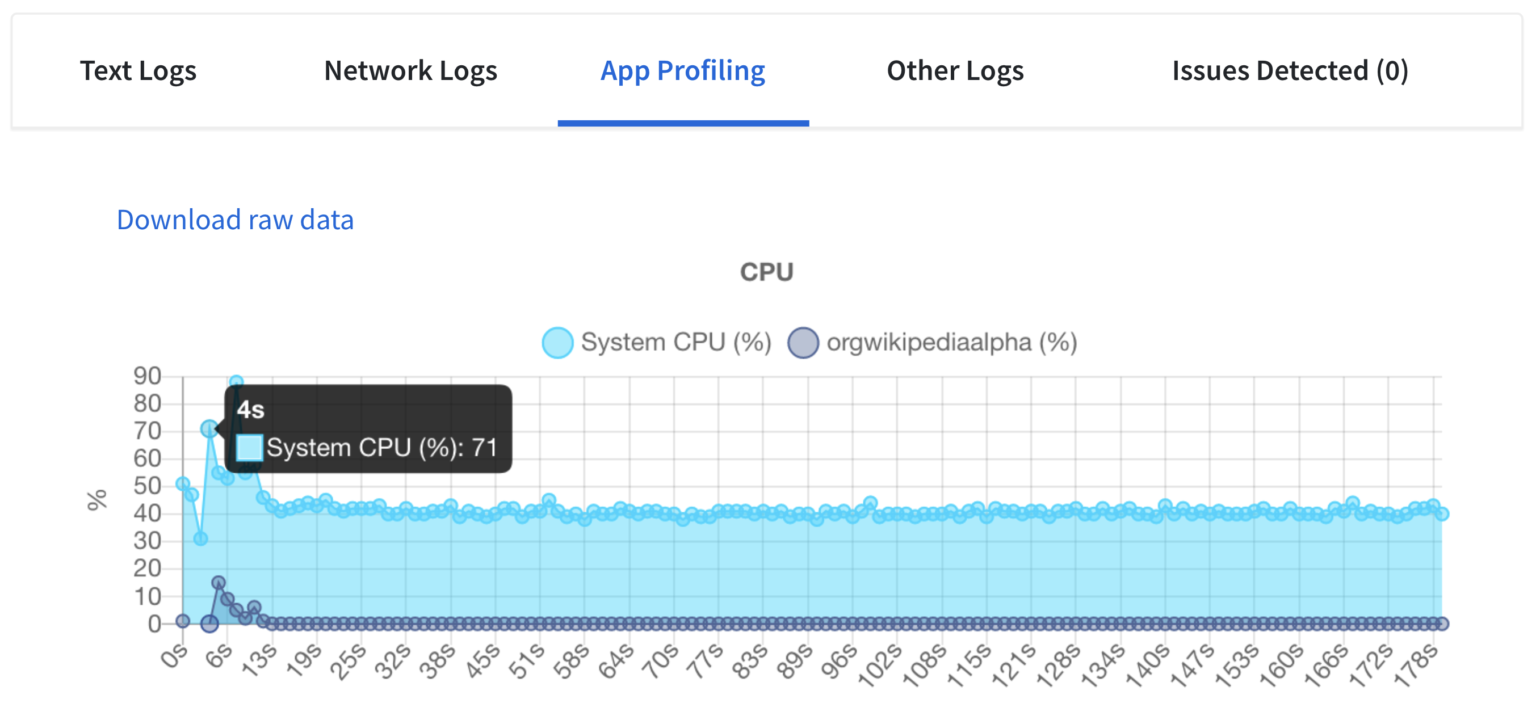1536x716 pixels.
Task: Click the System CPU peak point near 88%
Action: pyautogui.click(x=236, y=382)
